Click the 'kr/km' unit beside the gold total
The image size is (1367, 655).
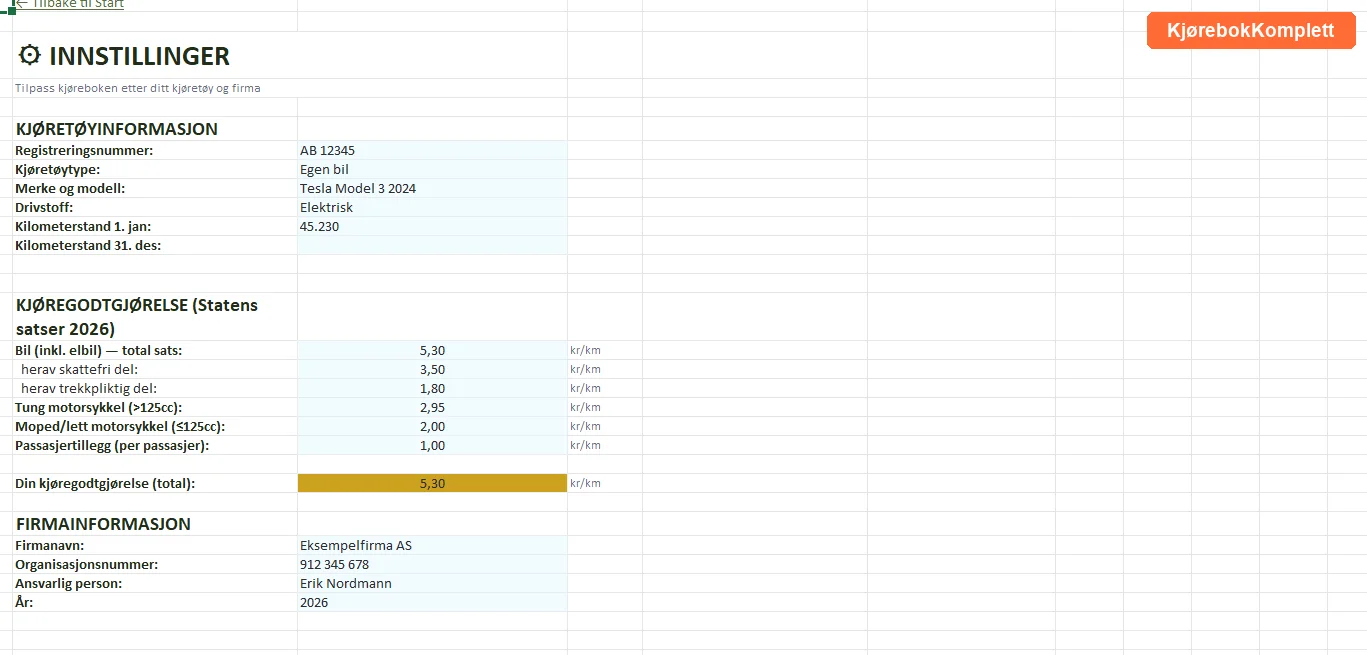pos(585,484)
